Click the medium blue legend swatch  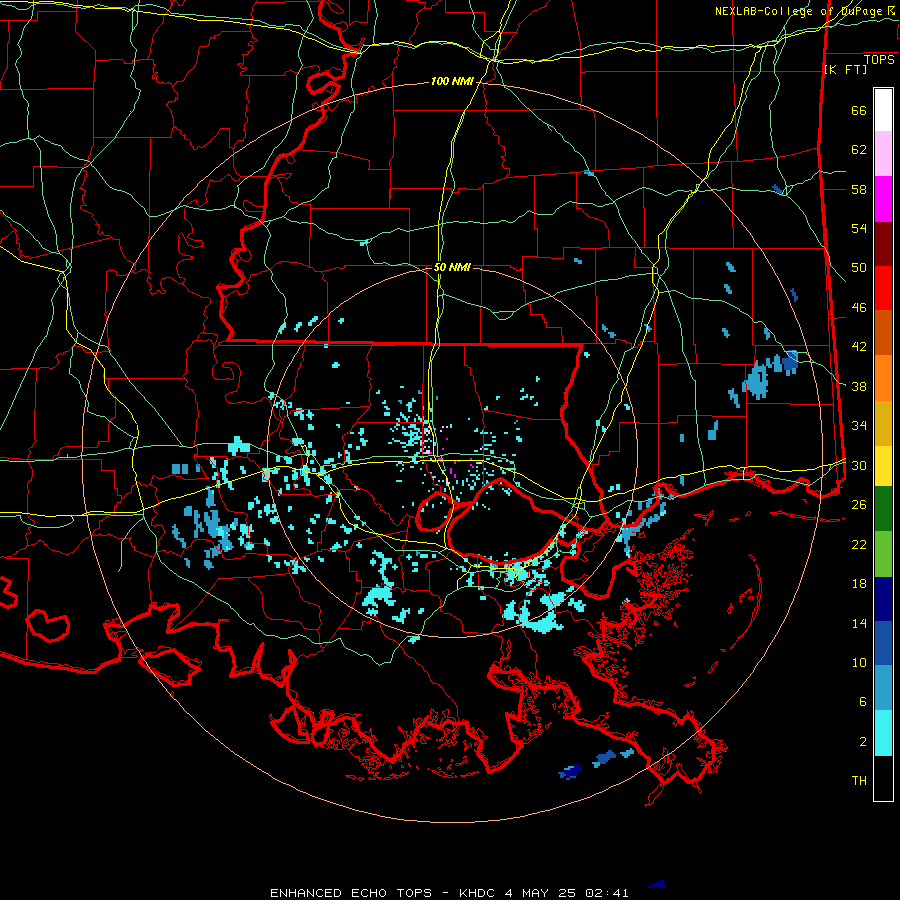883,643
